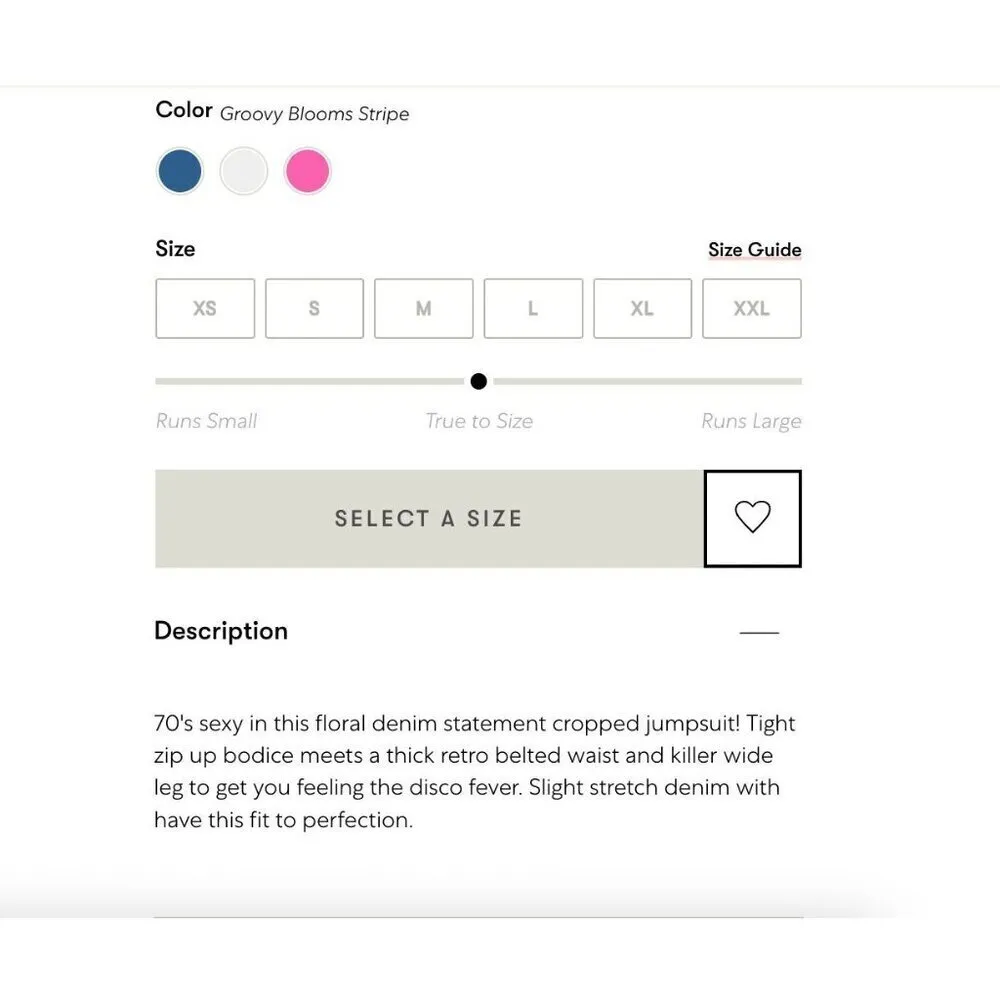Click the fit slider's black dot
1000x1000 pixels.
pos(479,381)
